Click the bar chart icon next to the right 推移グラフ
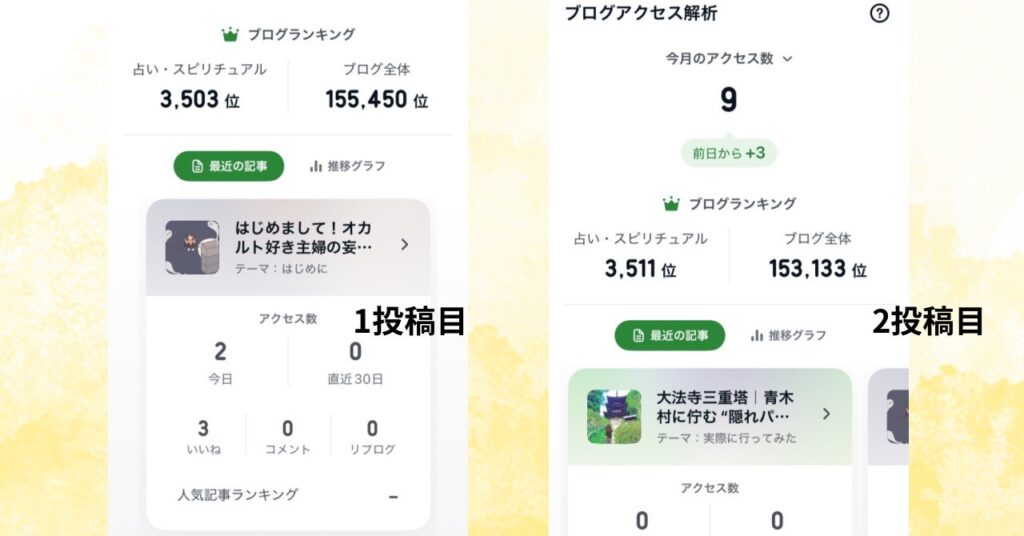1024x536 pixels. [757, 336]
